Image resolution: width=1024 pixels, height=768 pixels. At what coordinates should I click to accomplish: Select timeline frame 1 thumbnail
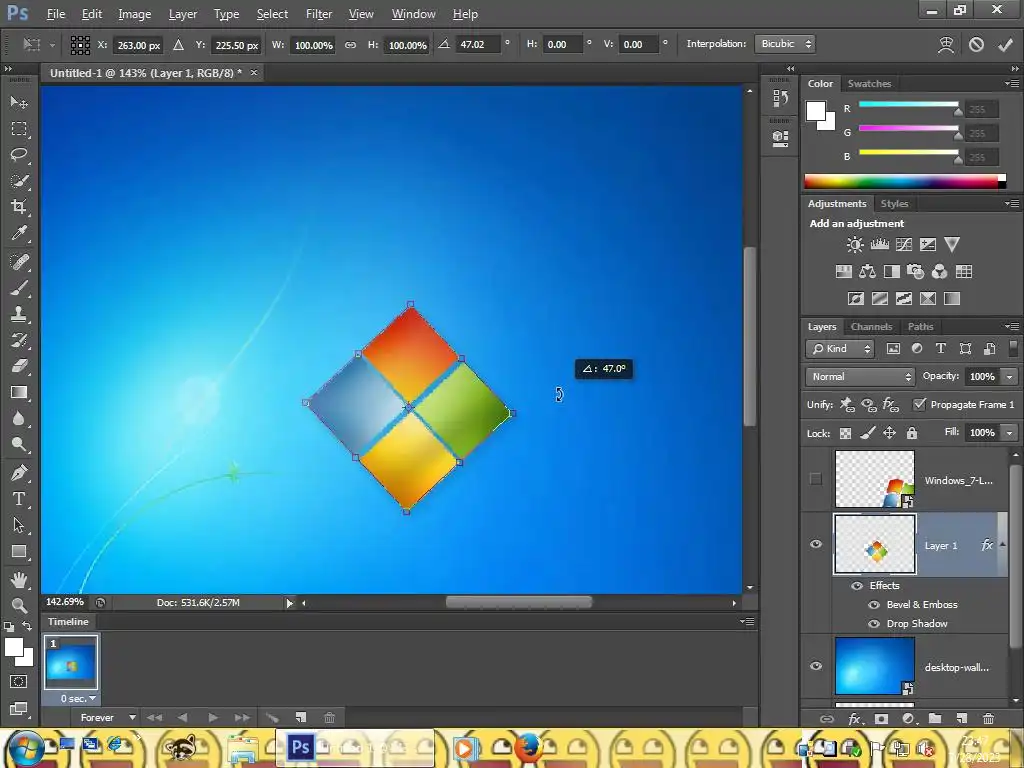[x=71, y=663]
